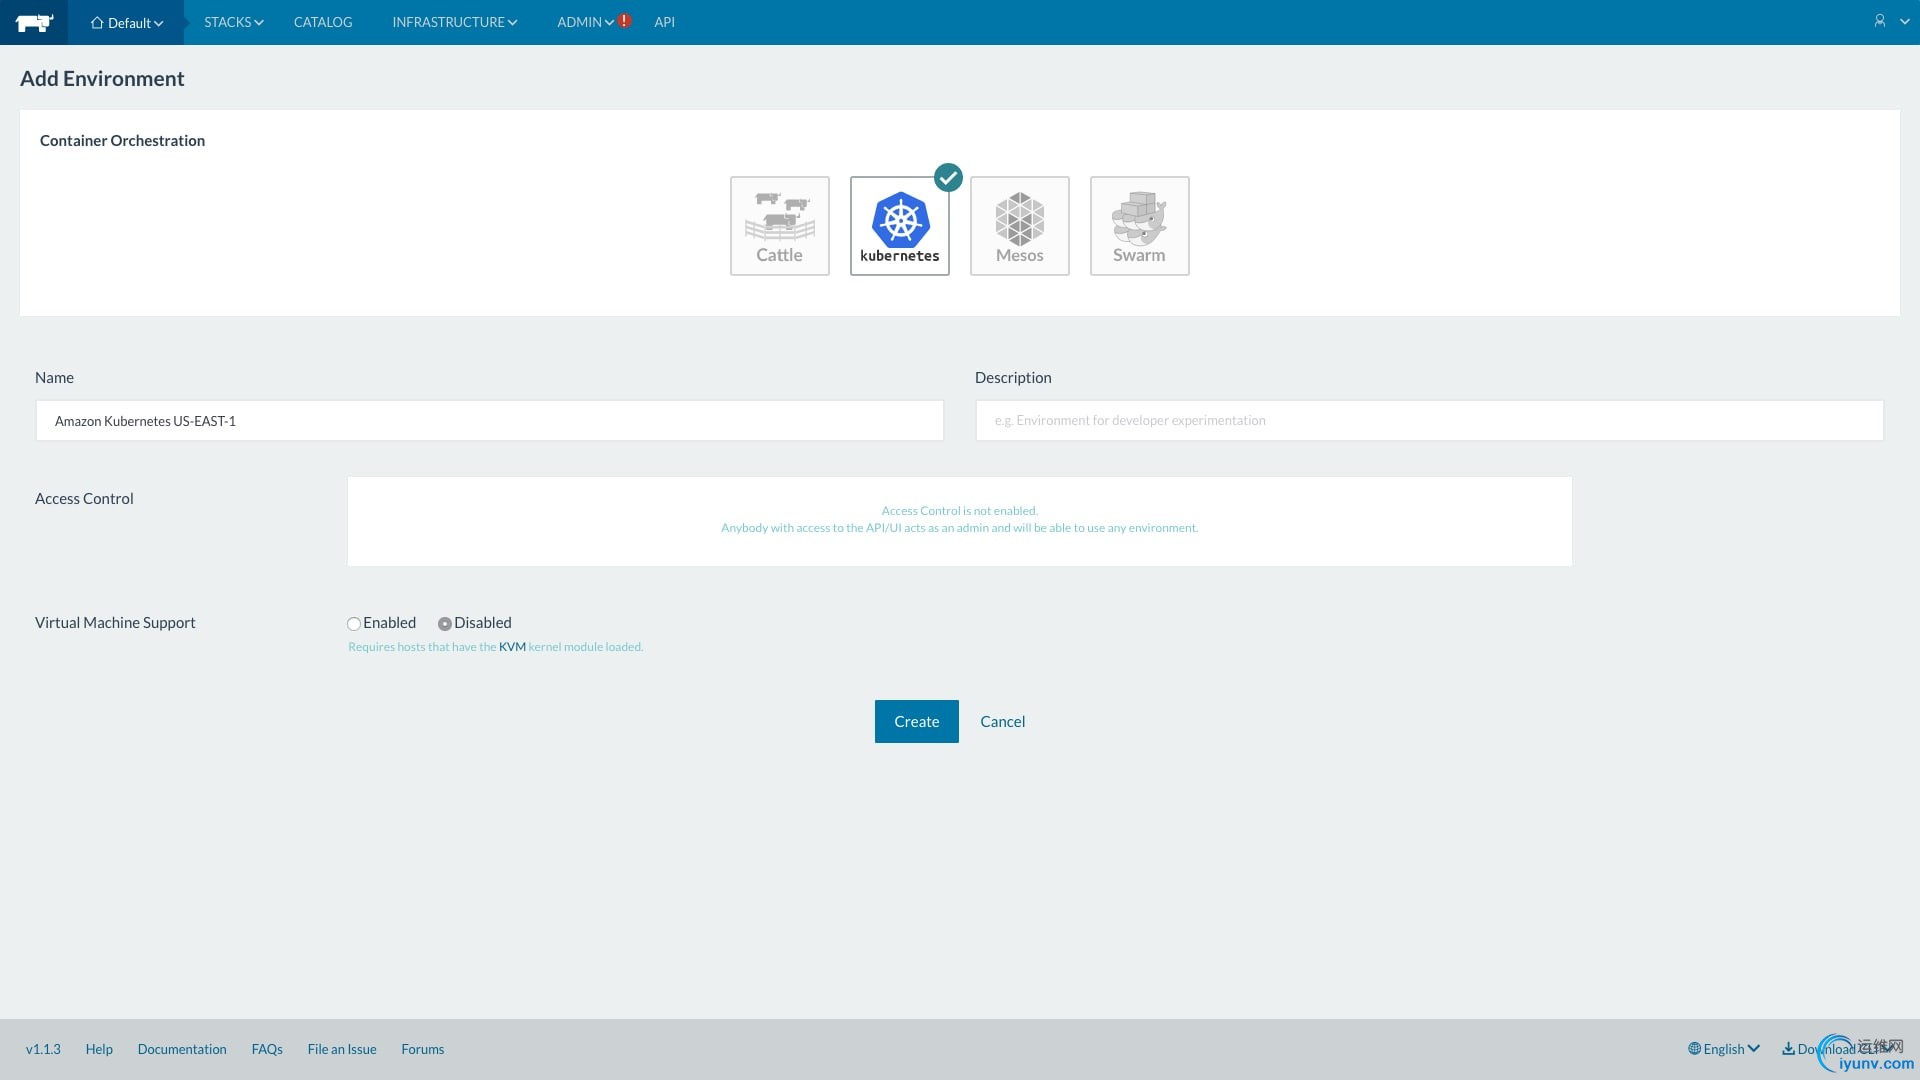Open the KVM link
The height and width of the screenshot is (1080, 1920).
tap(512, 647)
